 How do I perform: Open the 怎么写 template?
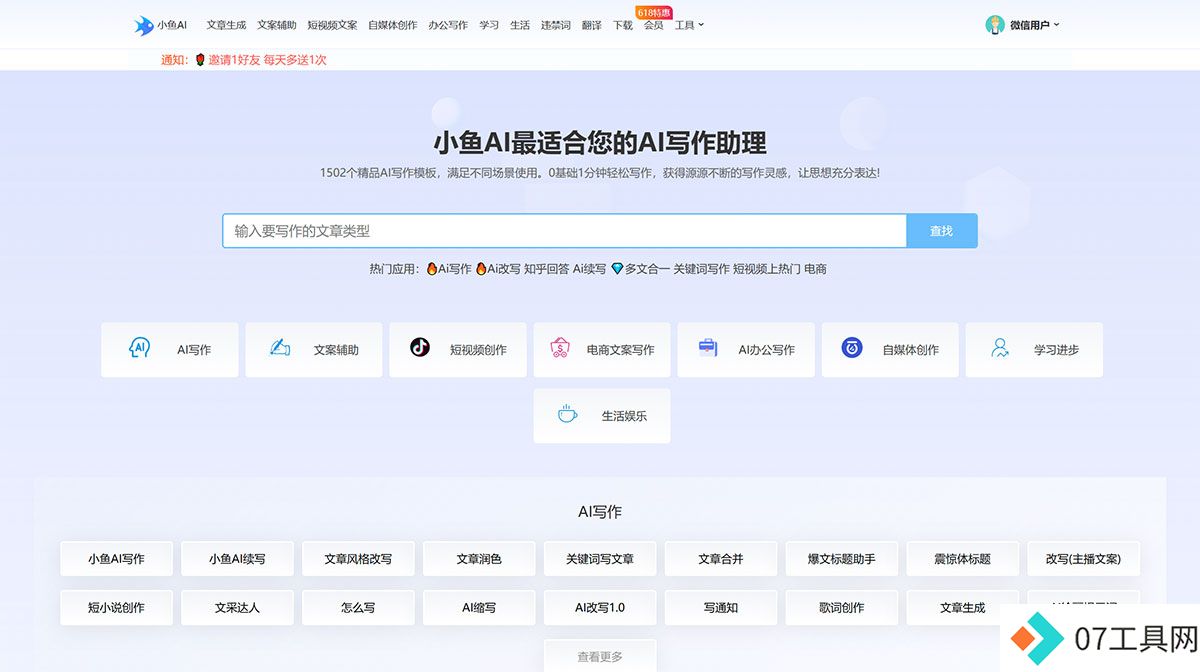tap(358, 607)
